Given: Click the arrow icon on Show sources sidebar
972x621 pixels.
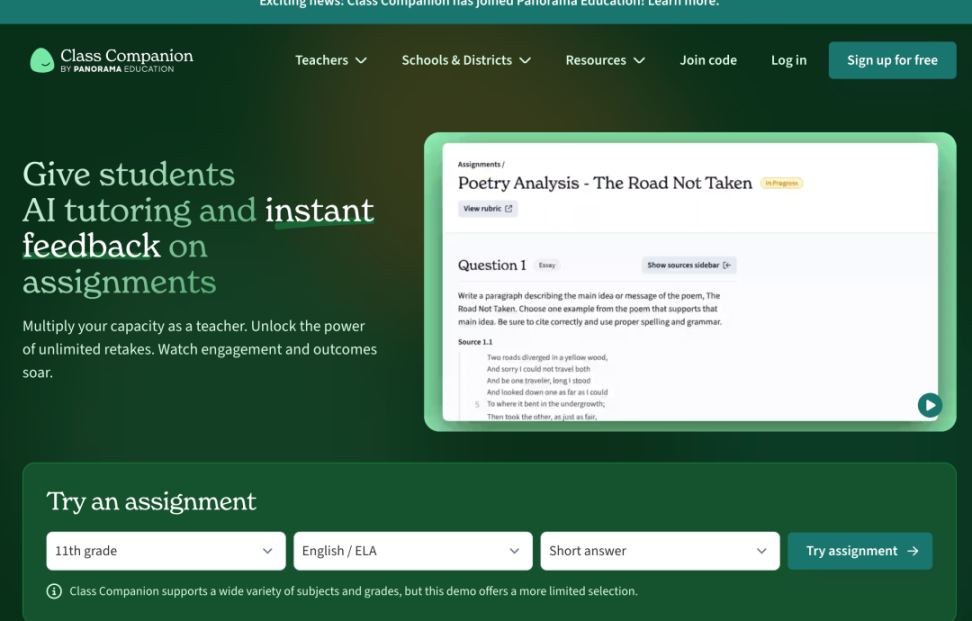Looking at the screenshot, I should point(727,265).
